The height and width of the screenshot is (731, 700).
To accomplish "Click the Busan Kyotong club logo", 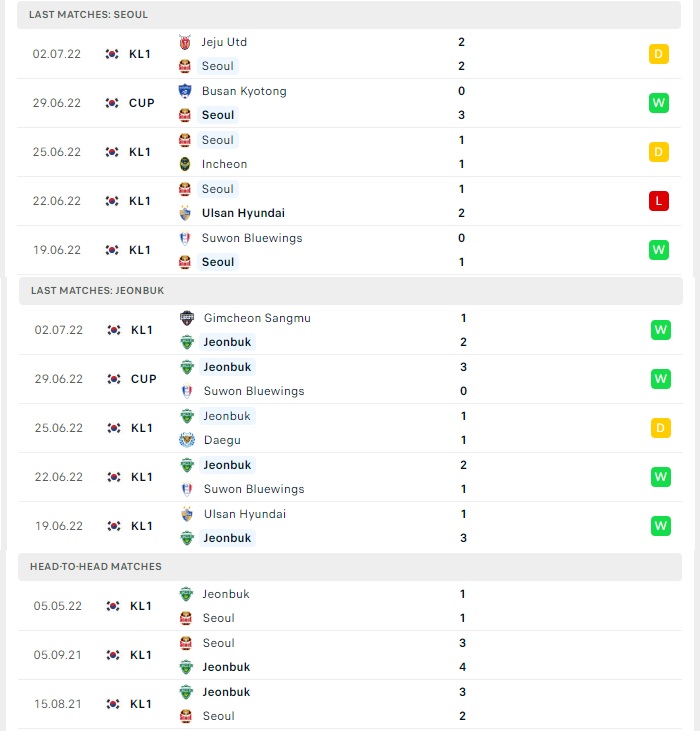I will (185, 91).
